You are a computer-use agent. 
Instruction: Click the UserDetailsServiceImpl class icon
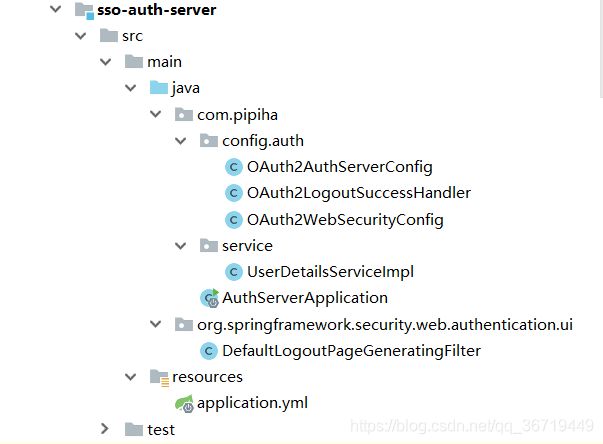pyautogui.click(x=233, y=272)
